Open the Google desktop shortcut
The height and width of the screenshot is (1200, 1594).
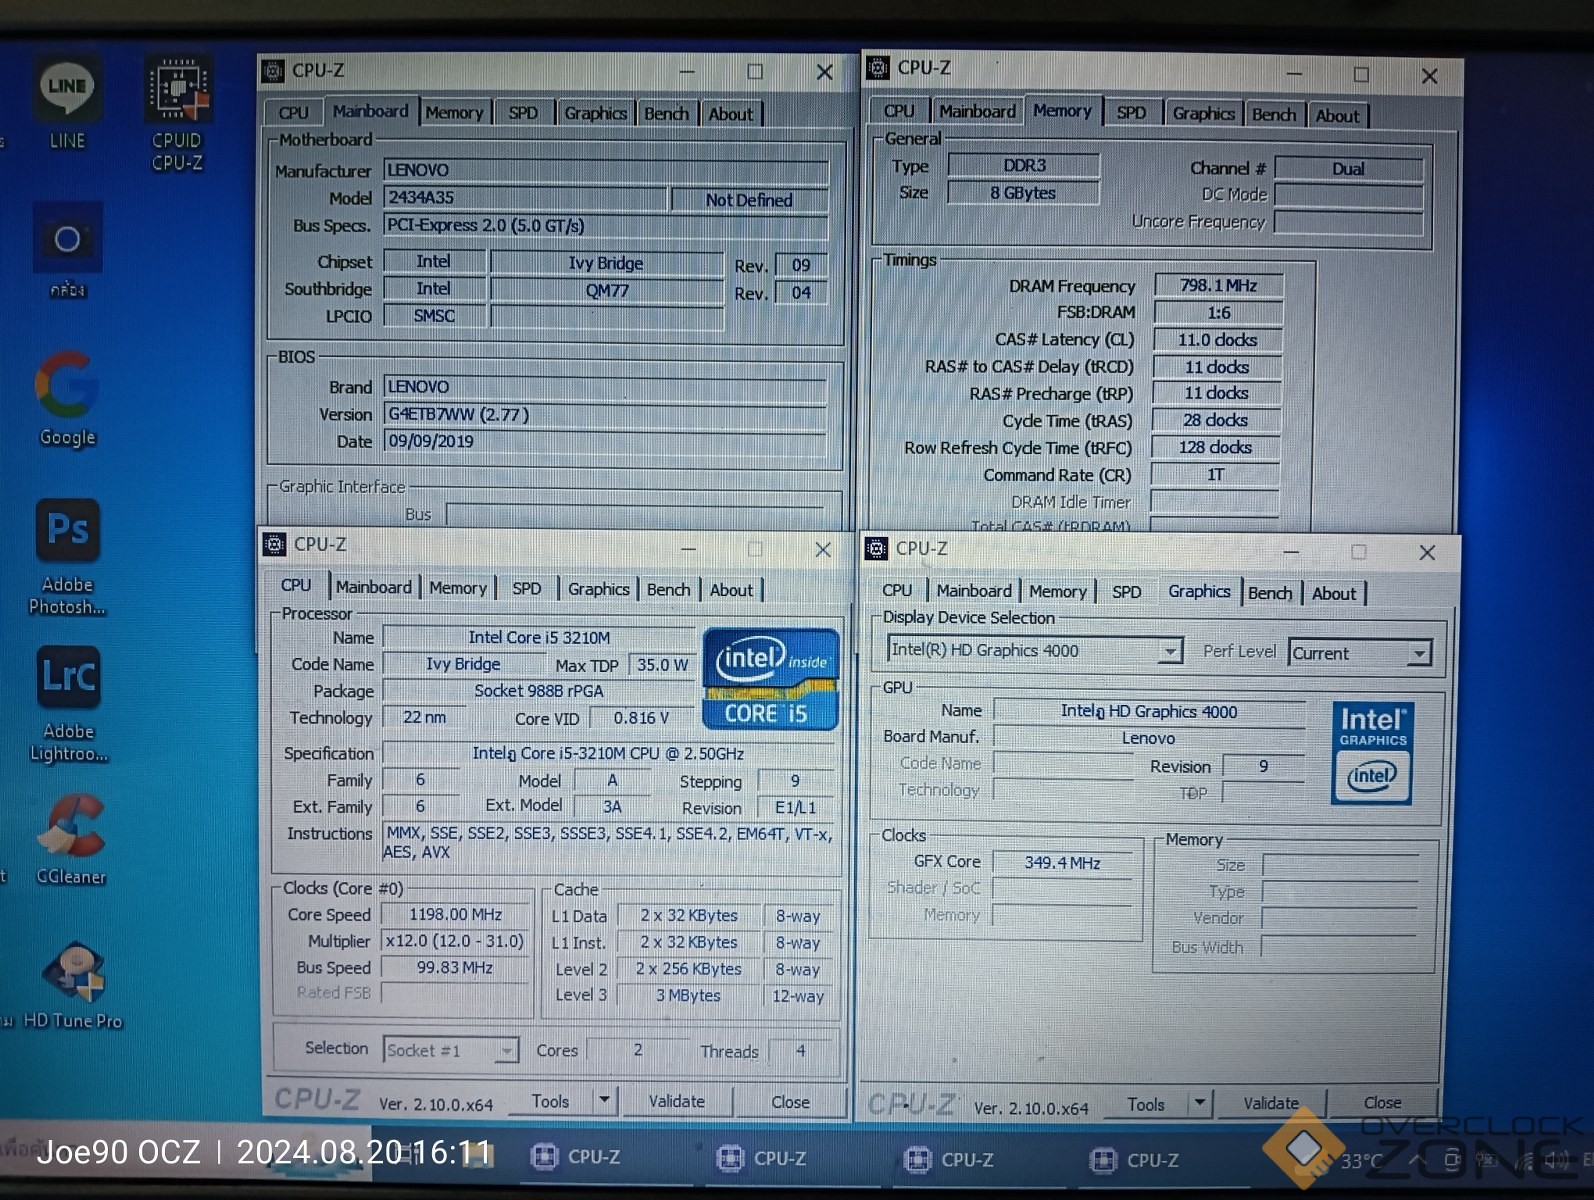pyautogui.click(x=67, y=398)
